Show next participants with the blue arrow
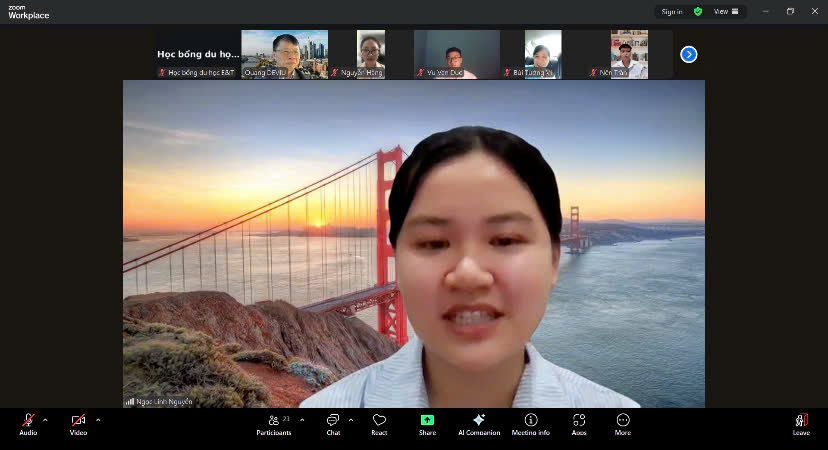 click(x=689, y=54)
